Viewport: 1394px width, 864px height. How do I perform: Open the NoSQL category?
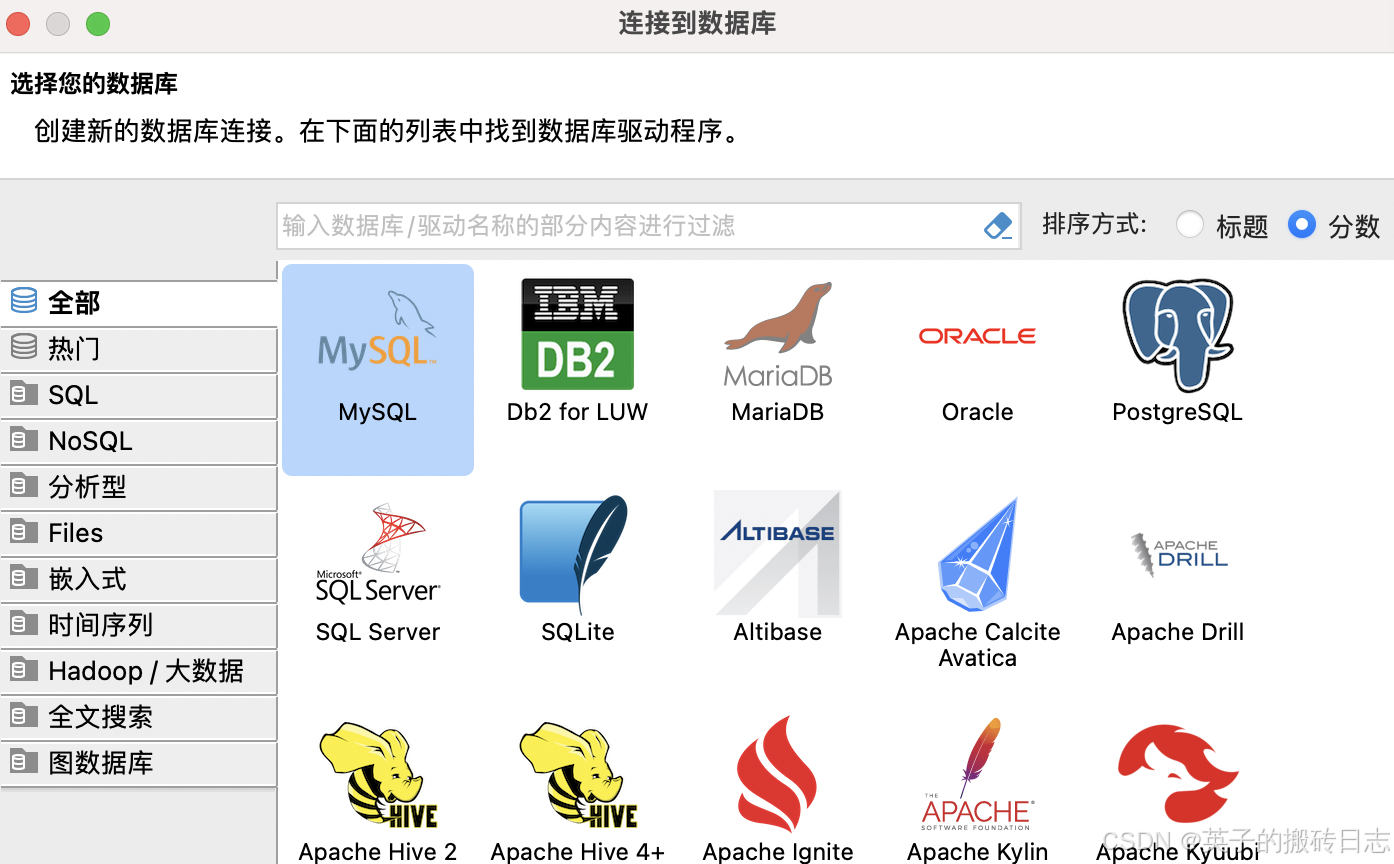tap(139, 441)
